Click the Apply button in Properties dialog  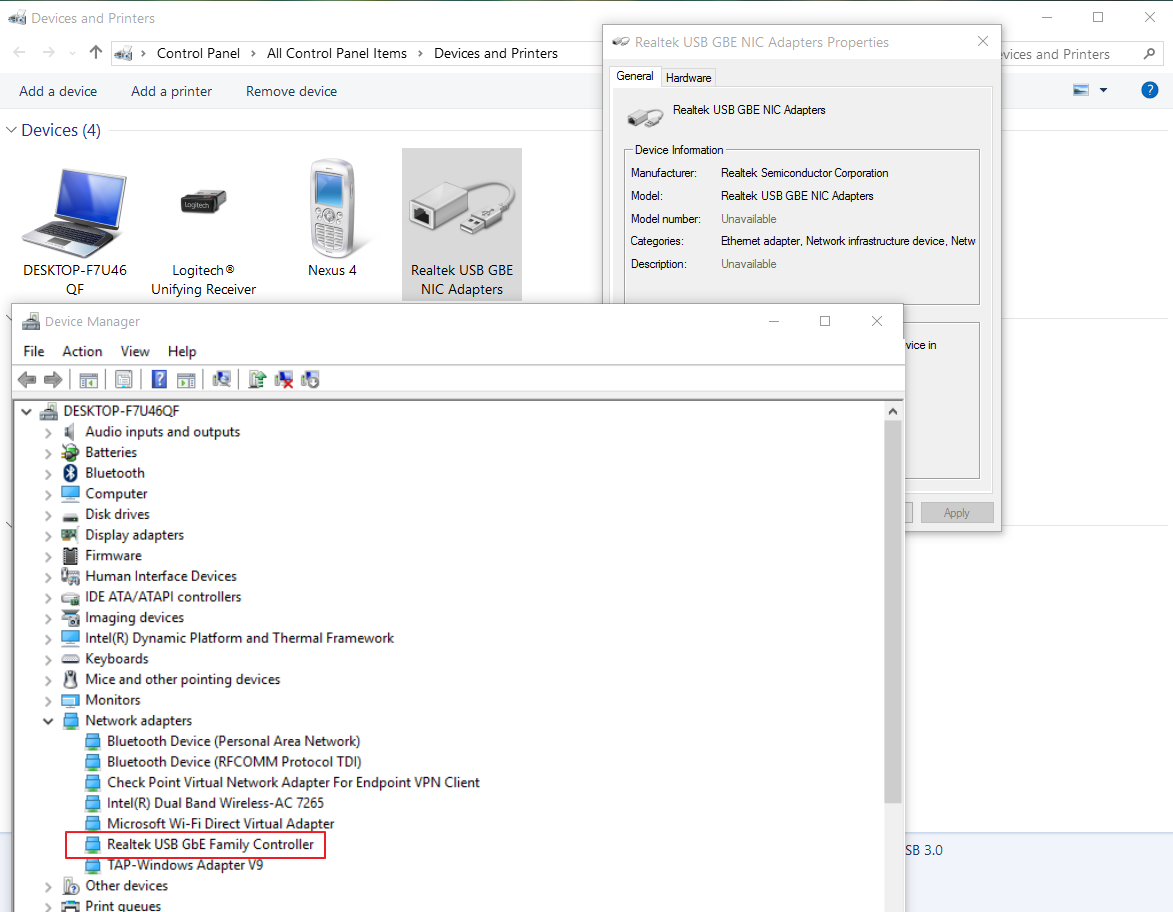957,512
